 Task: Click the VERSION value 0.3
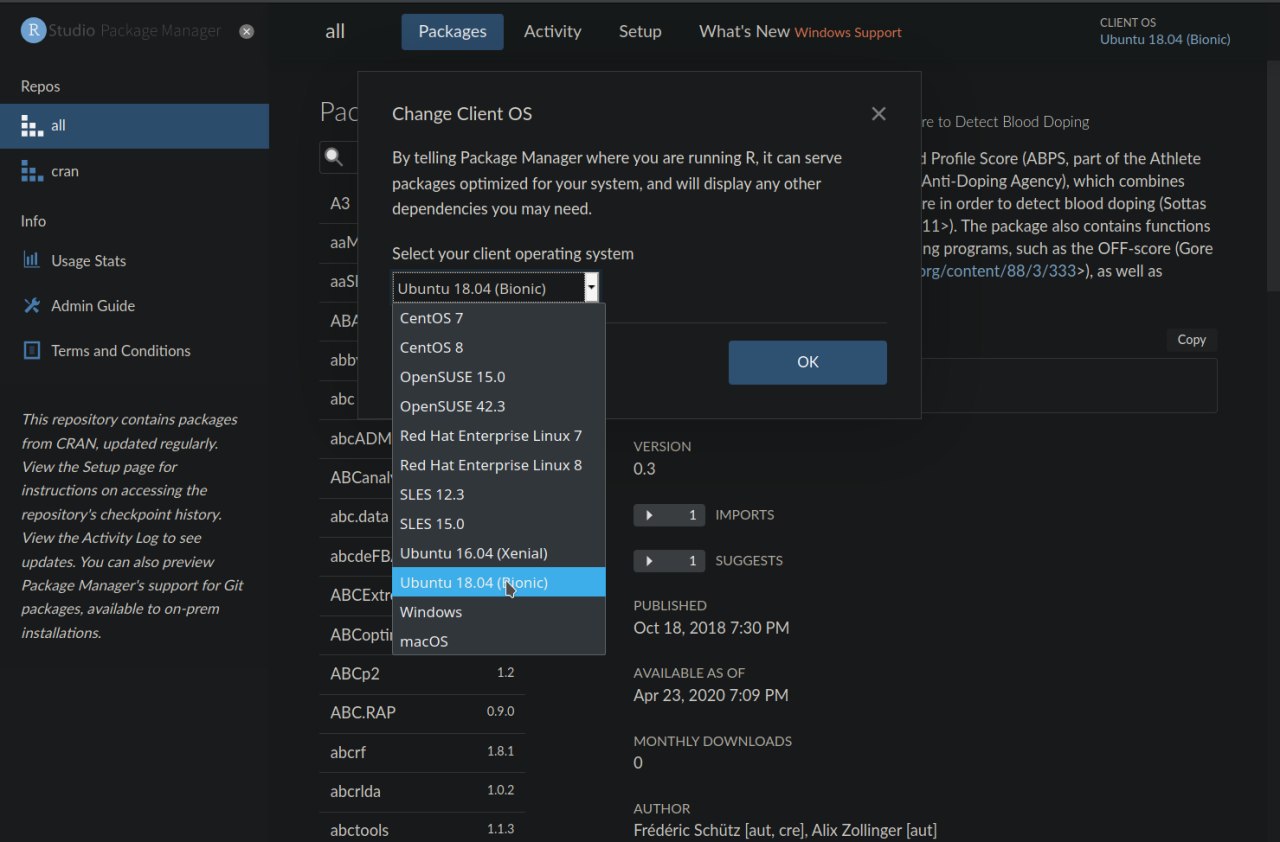(x=645, y=468)
